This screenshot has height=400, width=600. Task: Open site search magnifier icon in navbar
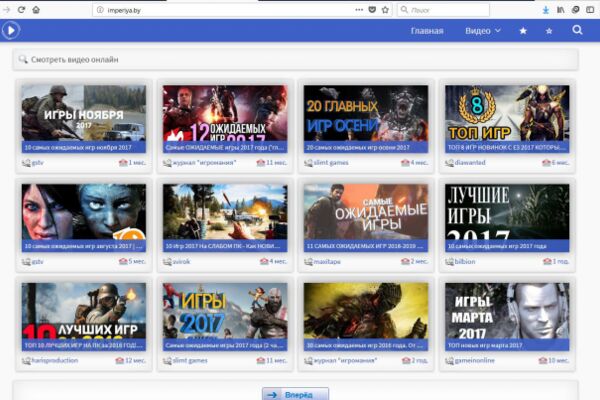coord(577,30)
